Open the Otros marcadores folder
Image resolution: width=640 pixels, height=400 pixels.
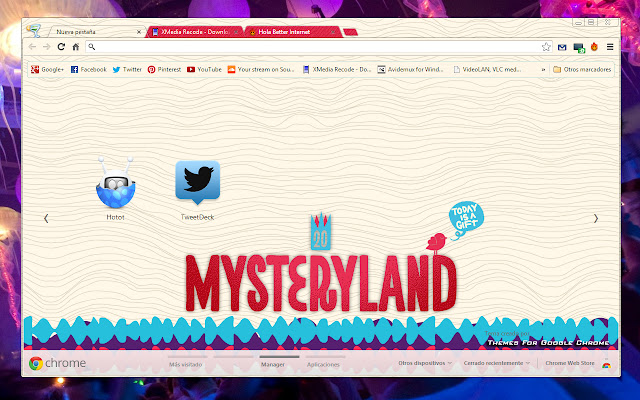coord(582,70)
